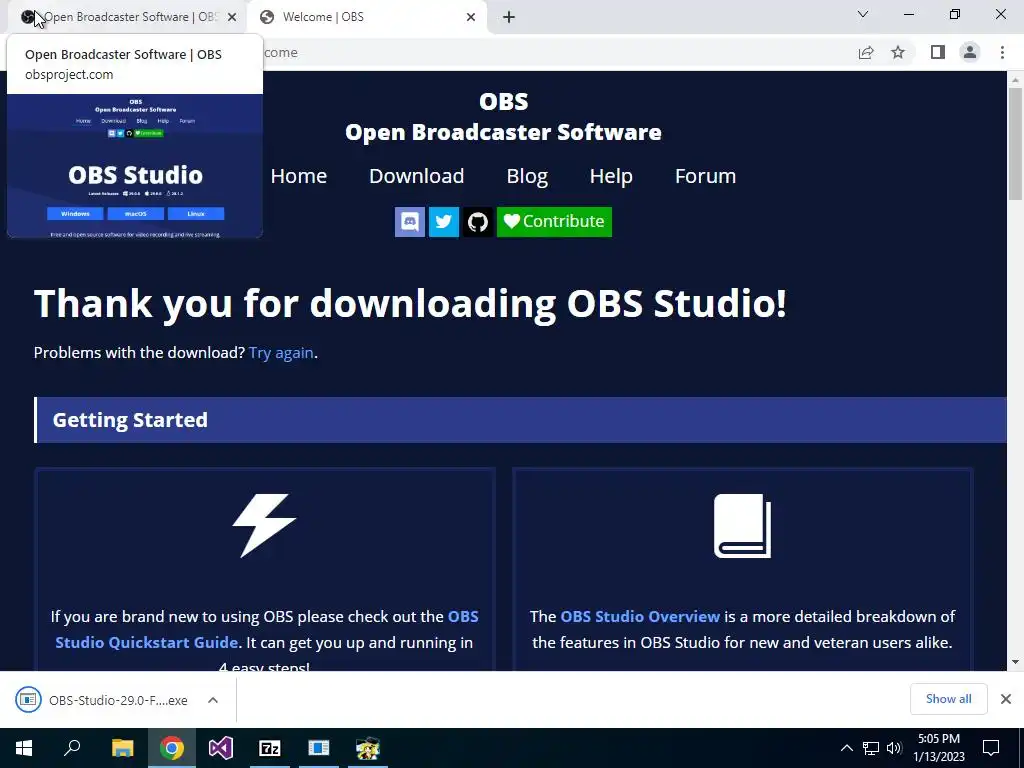The height and width of the screenshot is (768, 1024).
Task: Open the Blog nav link
Action: click(527, 176)
